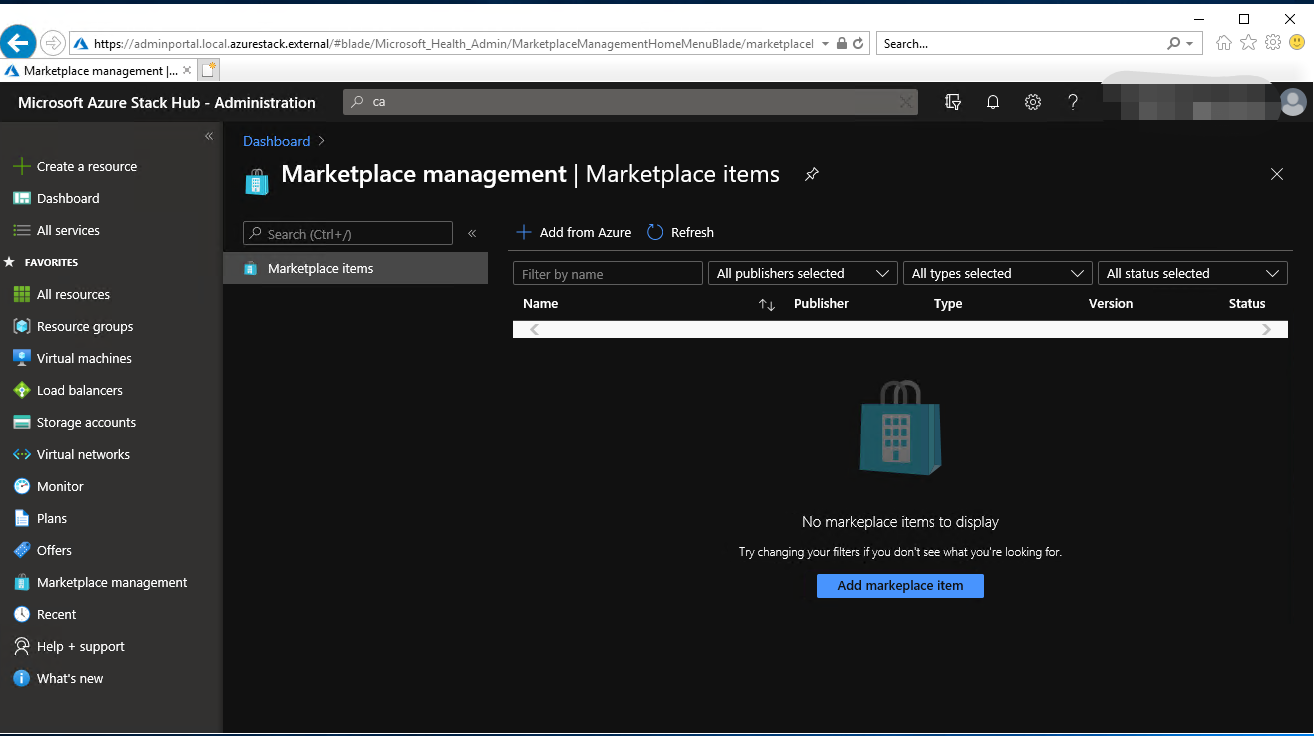Open the browser search provider dropdown

pos(1188,44)
